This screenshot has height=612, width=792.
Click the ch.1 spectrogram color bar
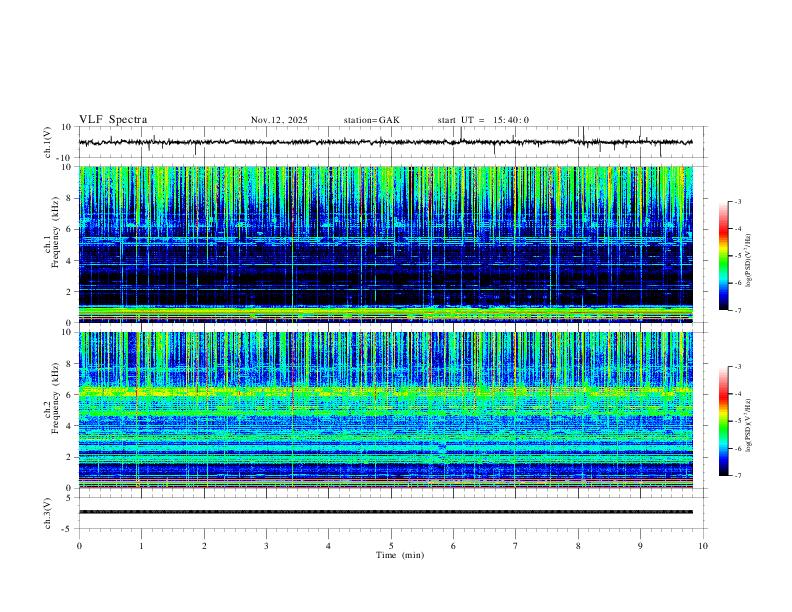723,256
